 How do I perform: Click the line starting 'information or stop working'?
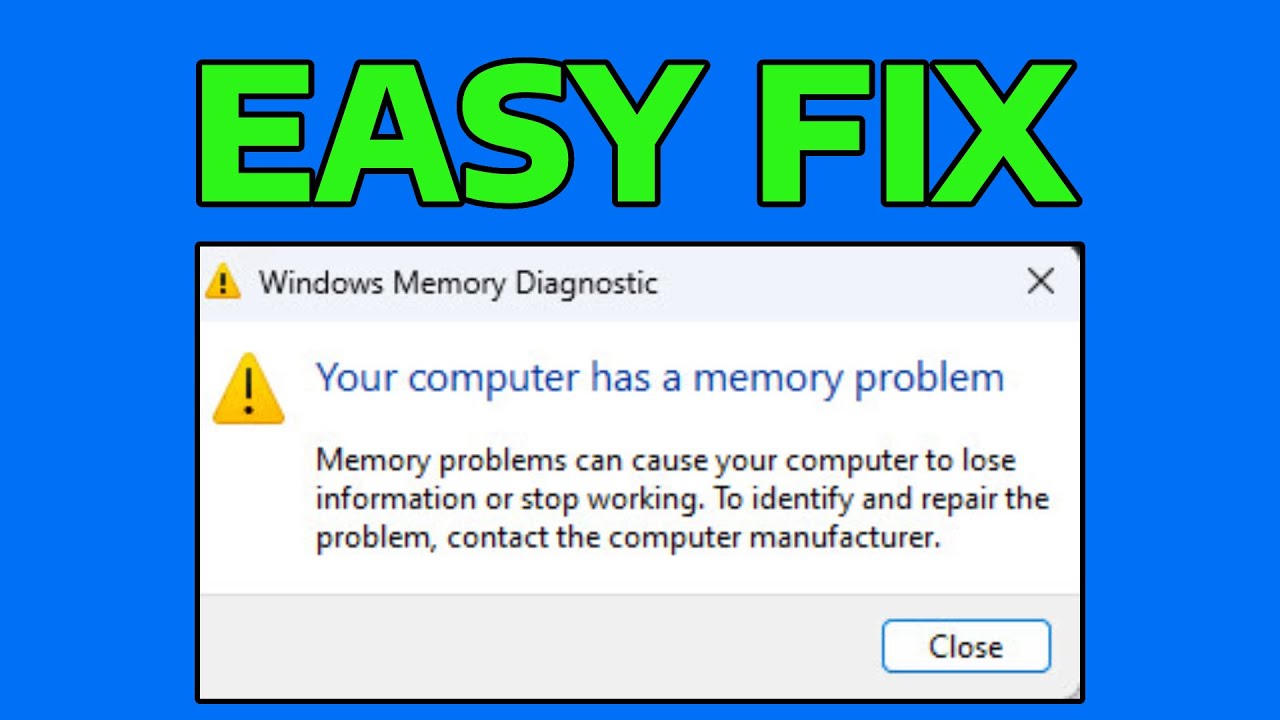click(682, 499)
